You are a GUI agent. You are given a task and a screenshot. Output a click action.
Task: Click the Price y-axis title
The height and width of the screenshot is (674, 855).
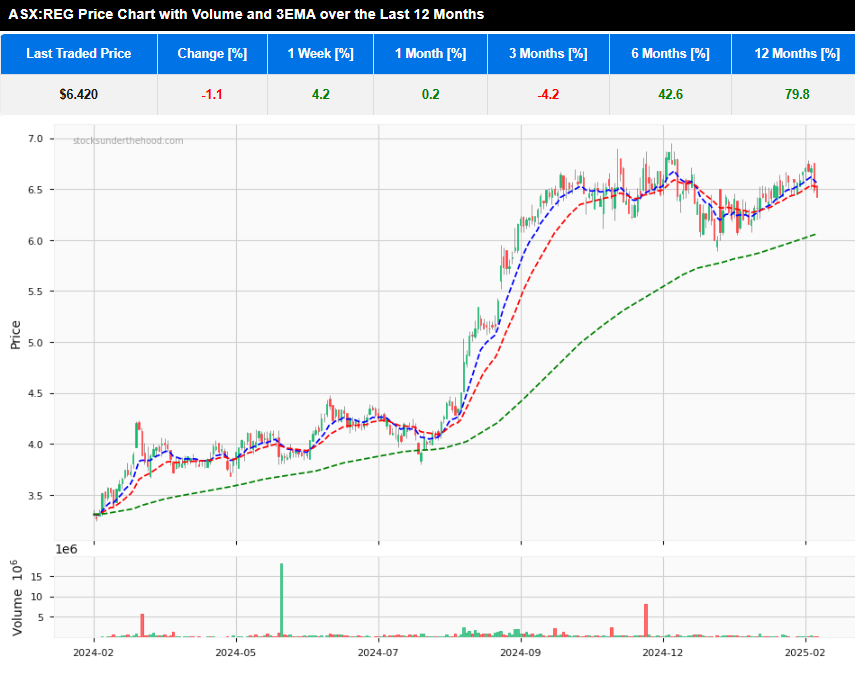(x=15, y=335)
